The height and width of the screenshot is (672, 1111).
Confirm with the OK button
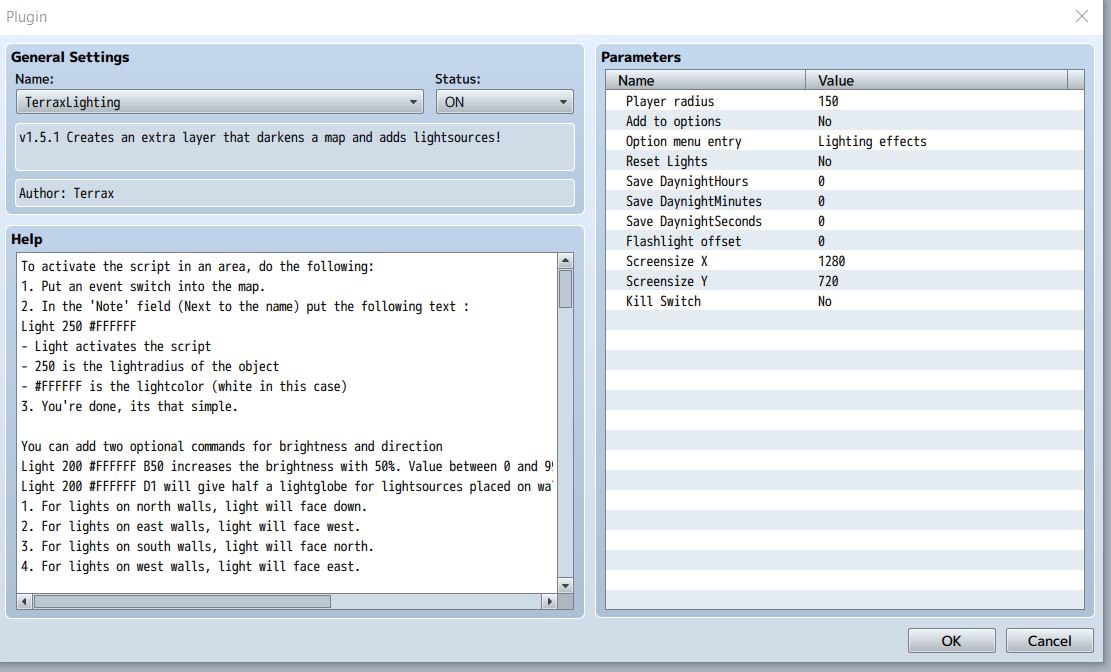coord(952,641)
